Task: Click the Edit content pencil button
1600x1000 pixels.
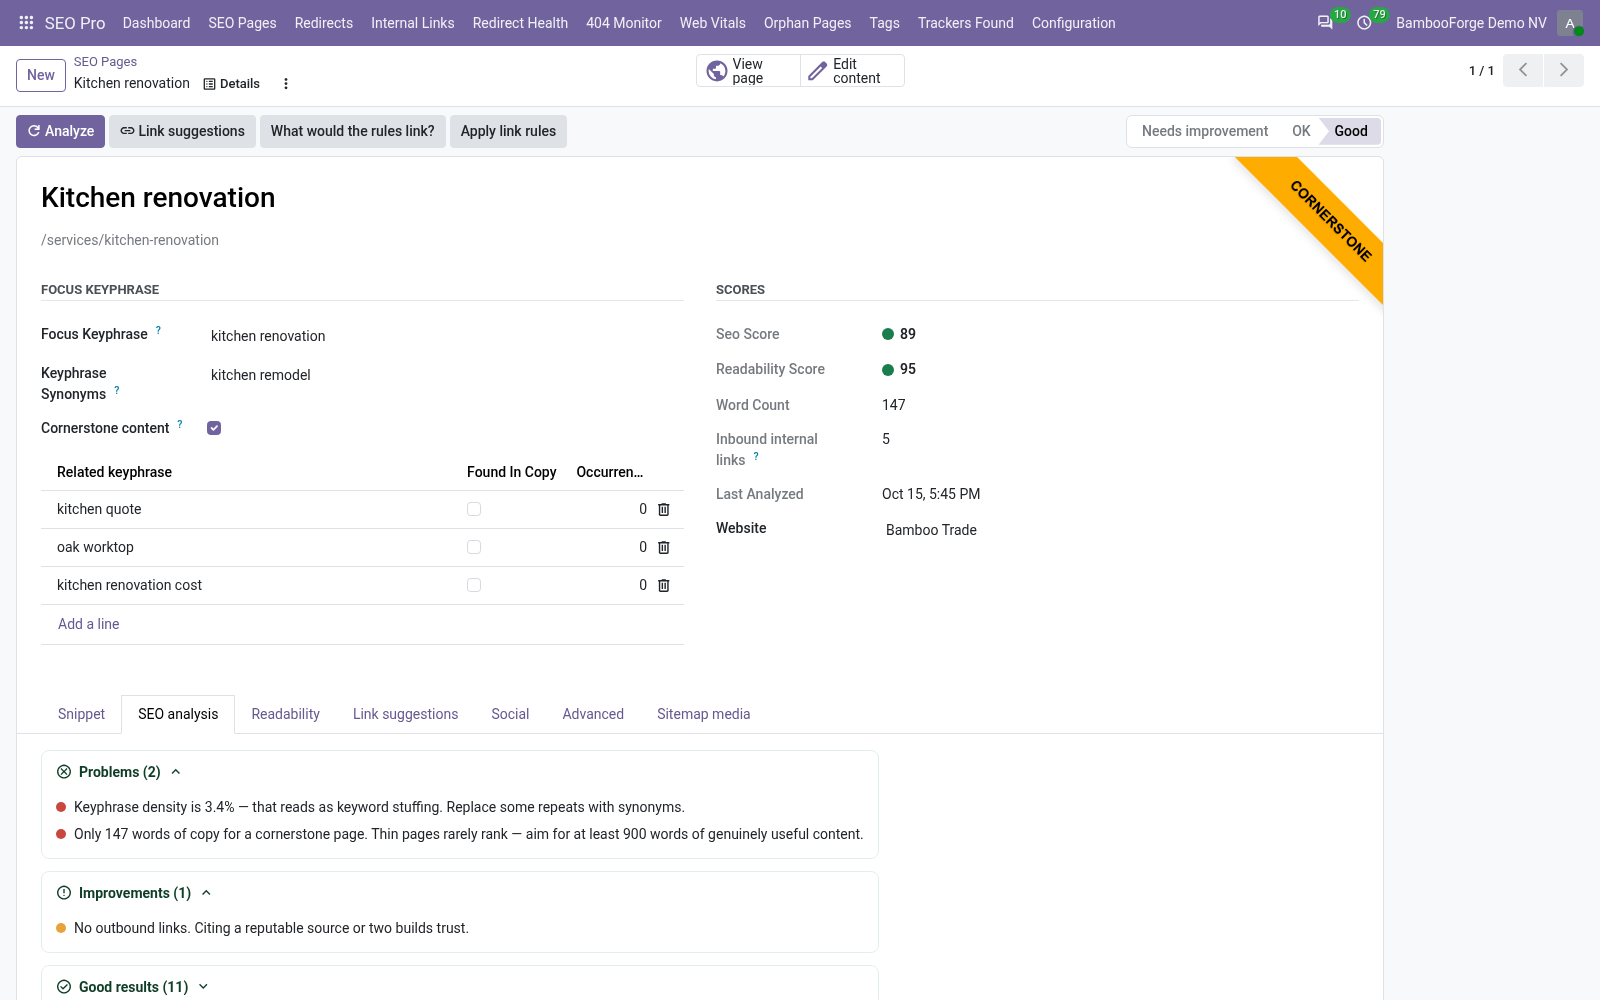Action: click(853, 71)
